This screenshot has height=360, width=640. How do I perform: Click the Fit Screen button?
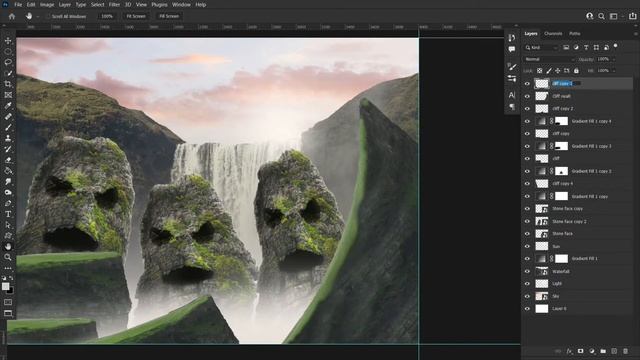click(x=136, y=16)
